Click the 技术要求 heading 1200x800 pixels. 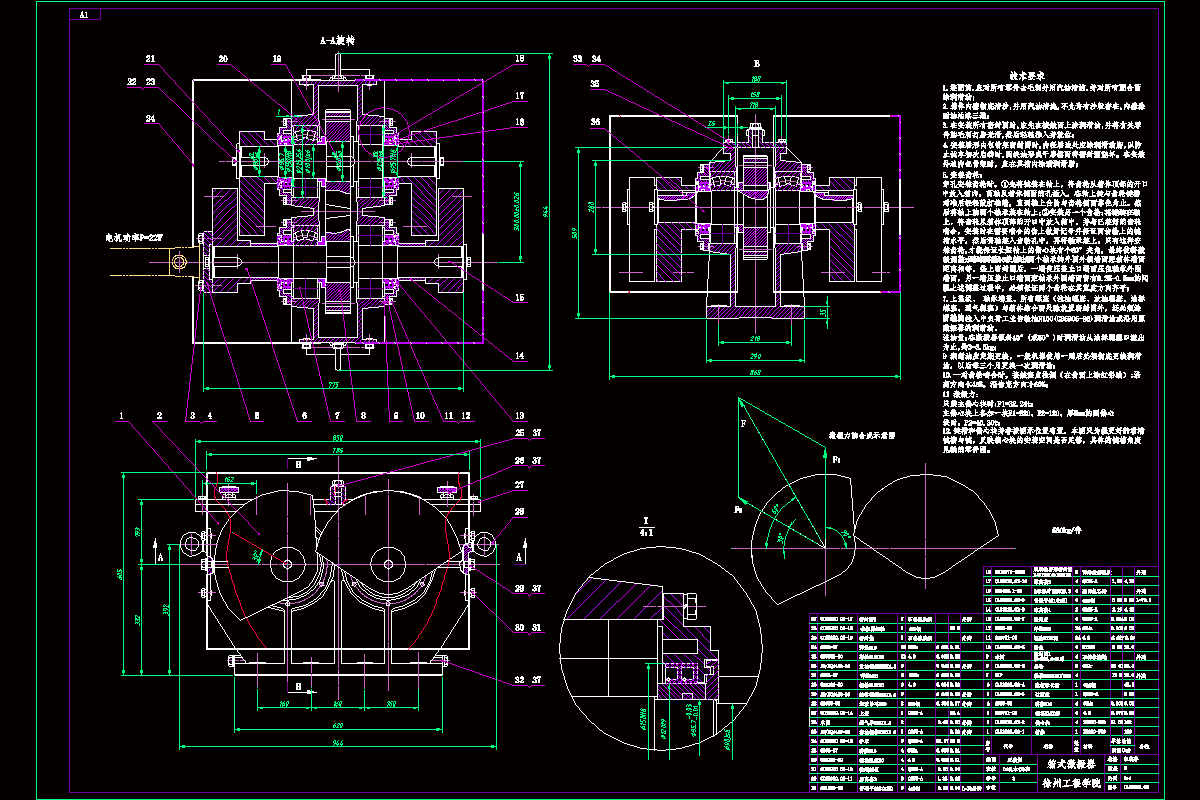pyautogui.click(x=1026, y=75)
